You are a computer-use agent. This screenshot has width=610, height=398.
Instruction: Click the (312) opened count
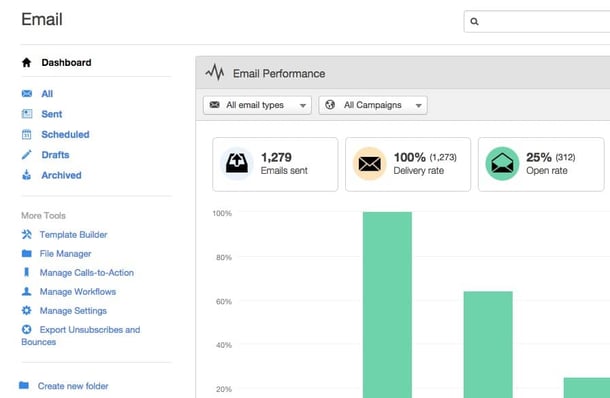tap(565, 157)
